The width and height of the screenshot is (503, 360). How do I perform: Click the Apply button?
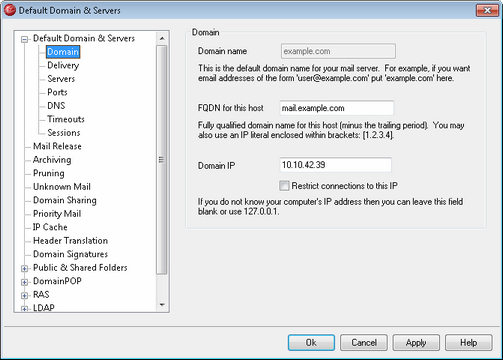point(416,343)
